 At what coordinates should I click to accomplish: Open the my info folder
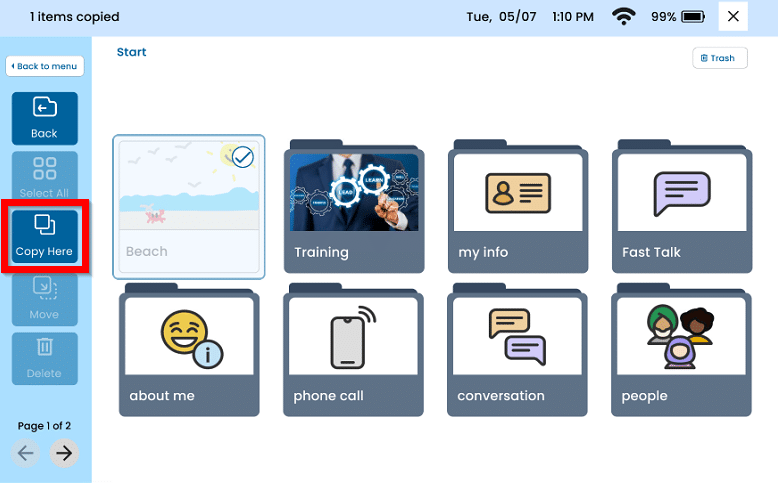click(518, 207)
